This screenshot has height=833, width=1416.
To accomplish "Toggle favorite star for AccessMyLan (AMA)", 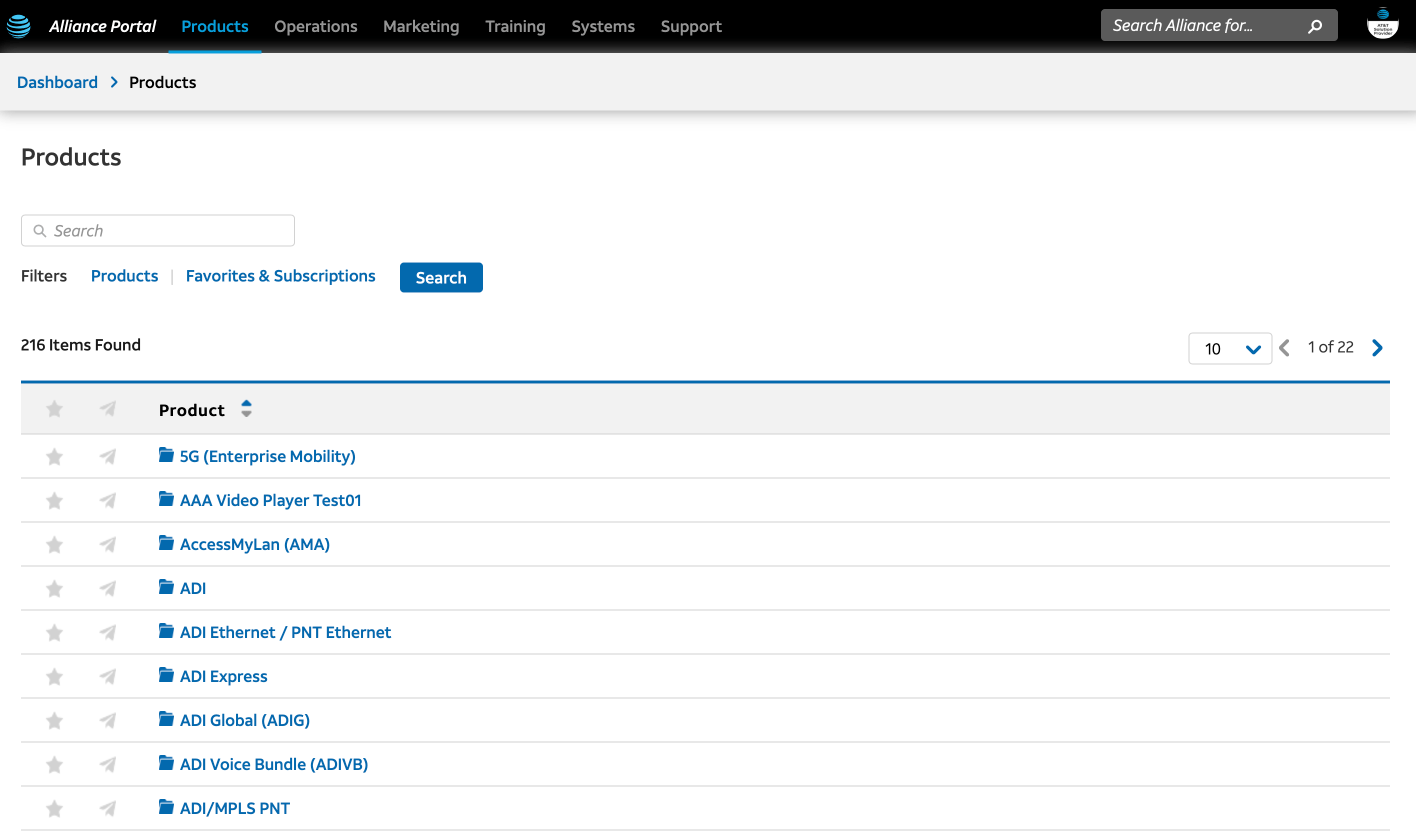I will (54, 545).
